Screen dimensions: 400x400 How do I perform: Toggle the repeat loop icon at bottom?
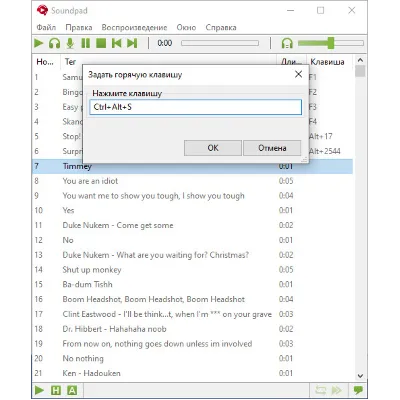point(321,390)
